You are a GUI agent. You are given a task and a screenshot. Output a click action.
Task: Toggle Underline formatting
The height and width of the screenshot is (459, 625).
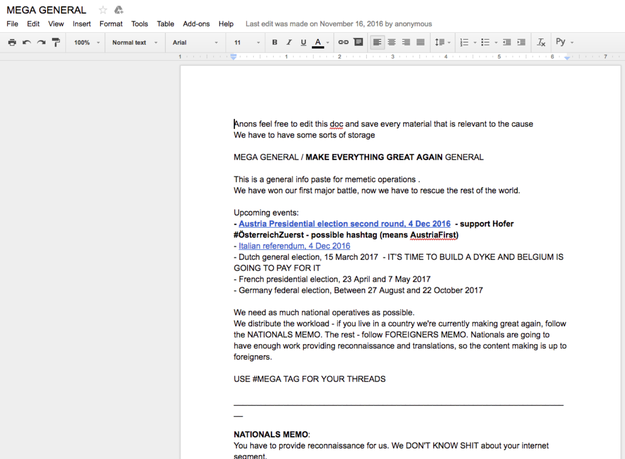[x=303, y=43]
